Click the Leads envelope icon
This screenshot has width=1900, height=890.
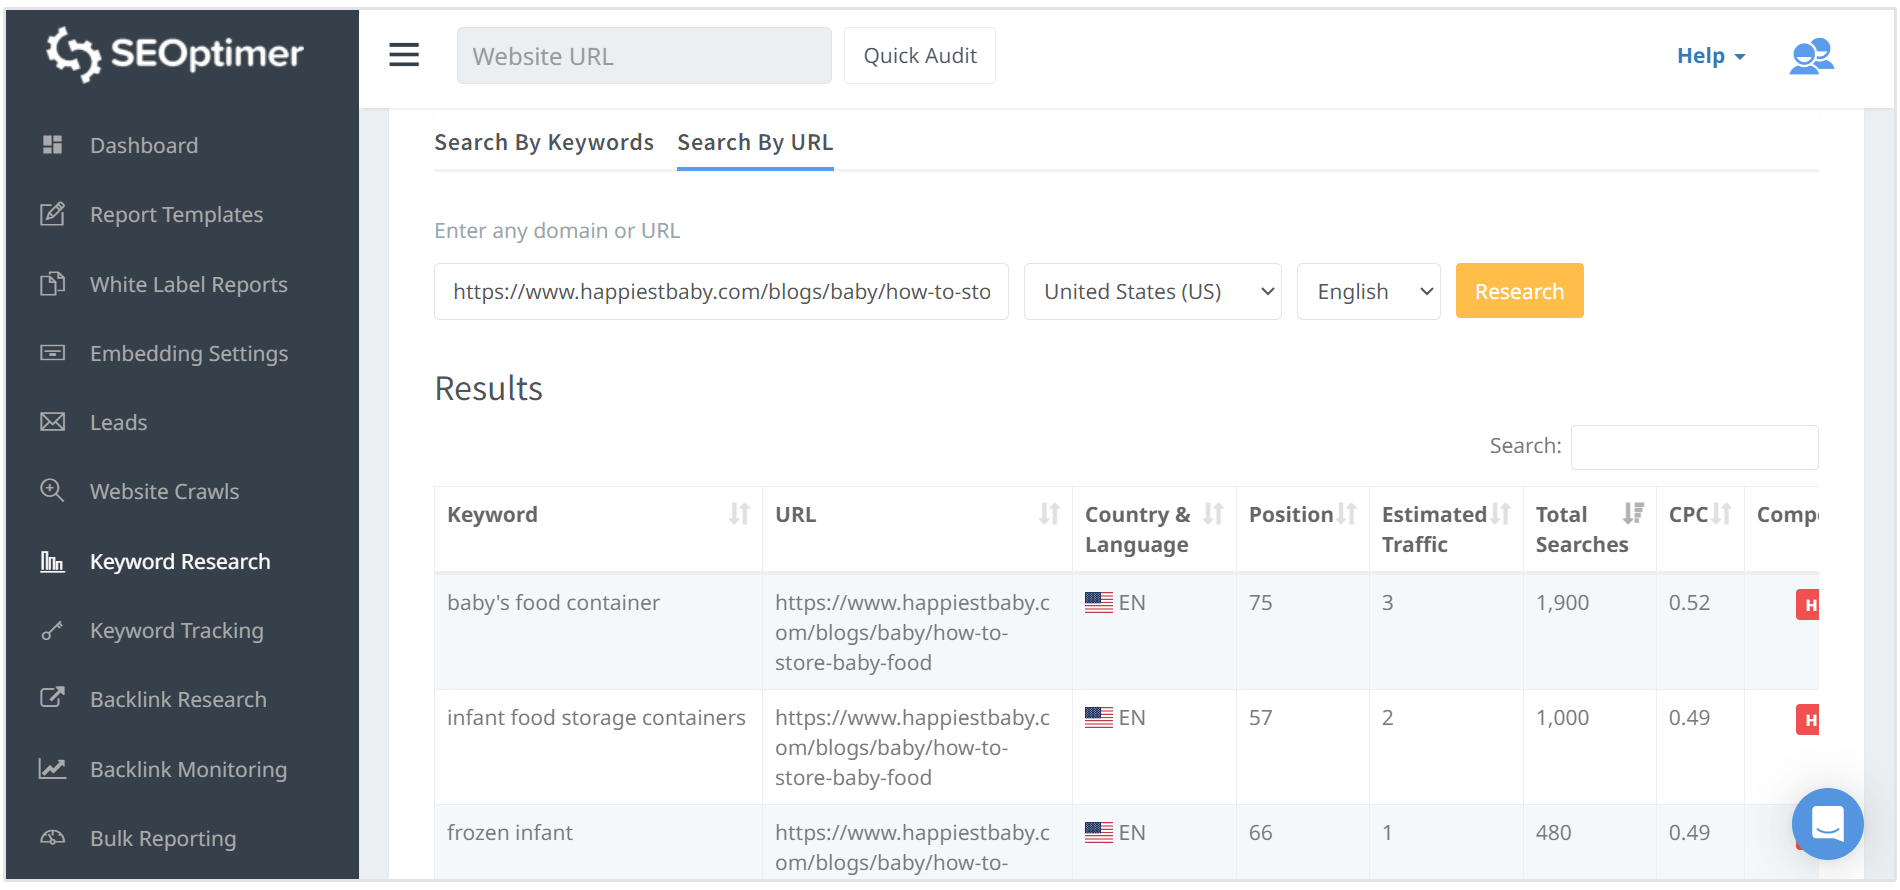pyautogui.click(x=53, y=422)
